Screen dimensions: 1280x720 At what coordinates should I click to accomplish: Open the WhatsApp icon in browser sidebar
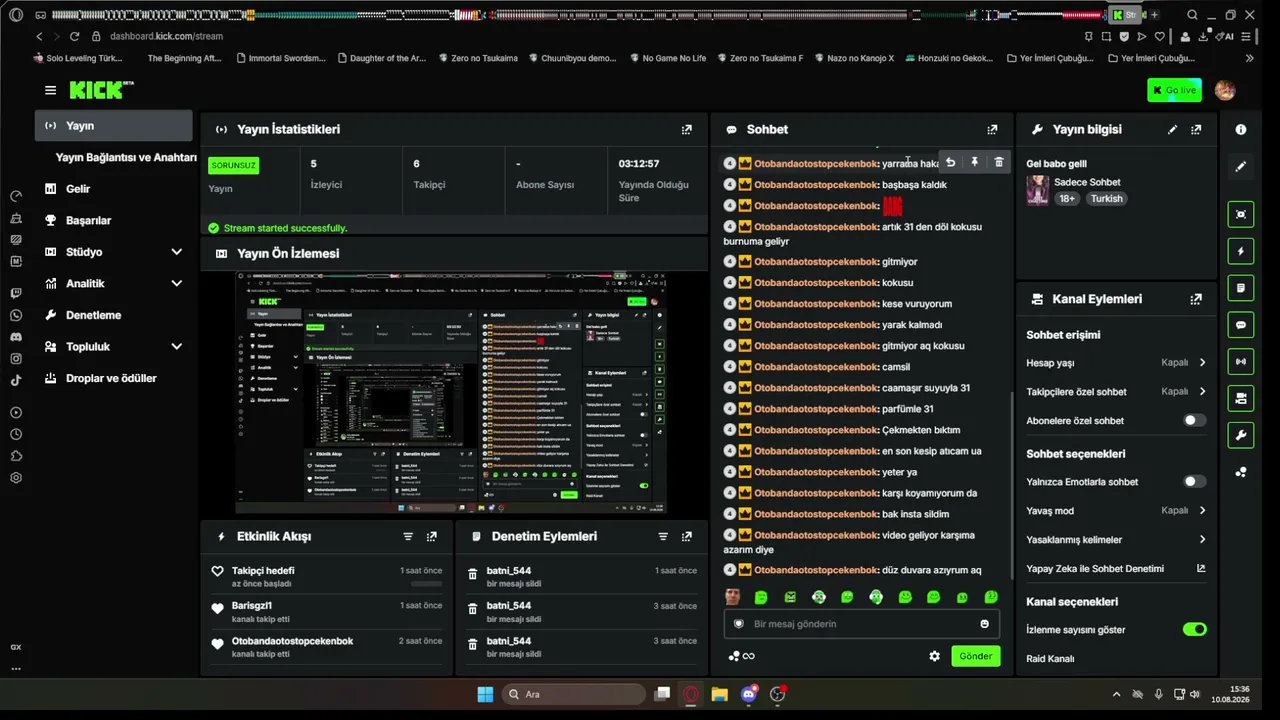point(16,315)
